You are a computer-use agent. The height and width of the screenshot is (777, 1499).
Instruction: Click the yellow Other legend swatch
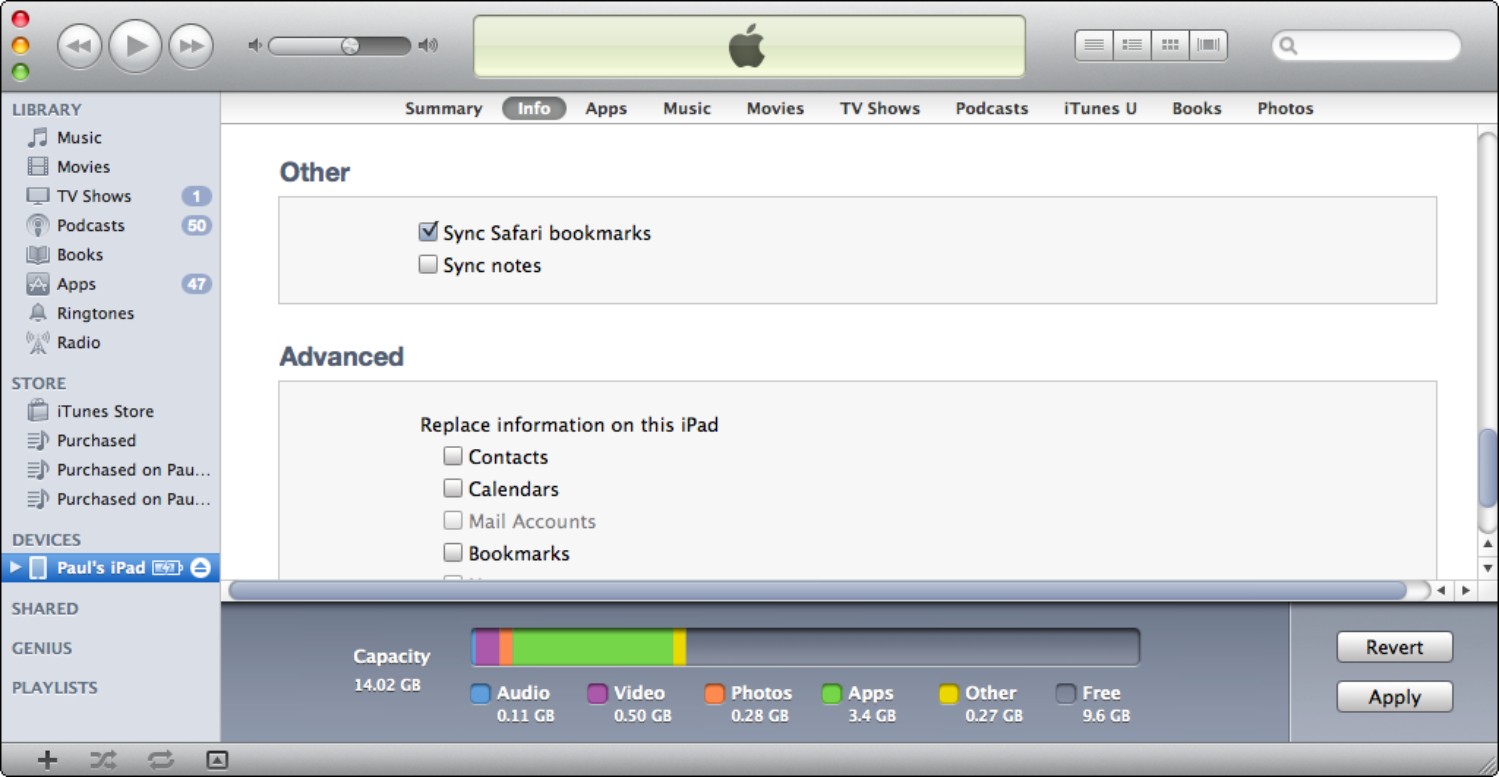[x=948, y=693]
